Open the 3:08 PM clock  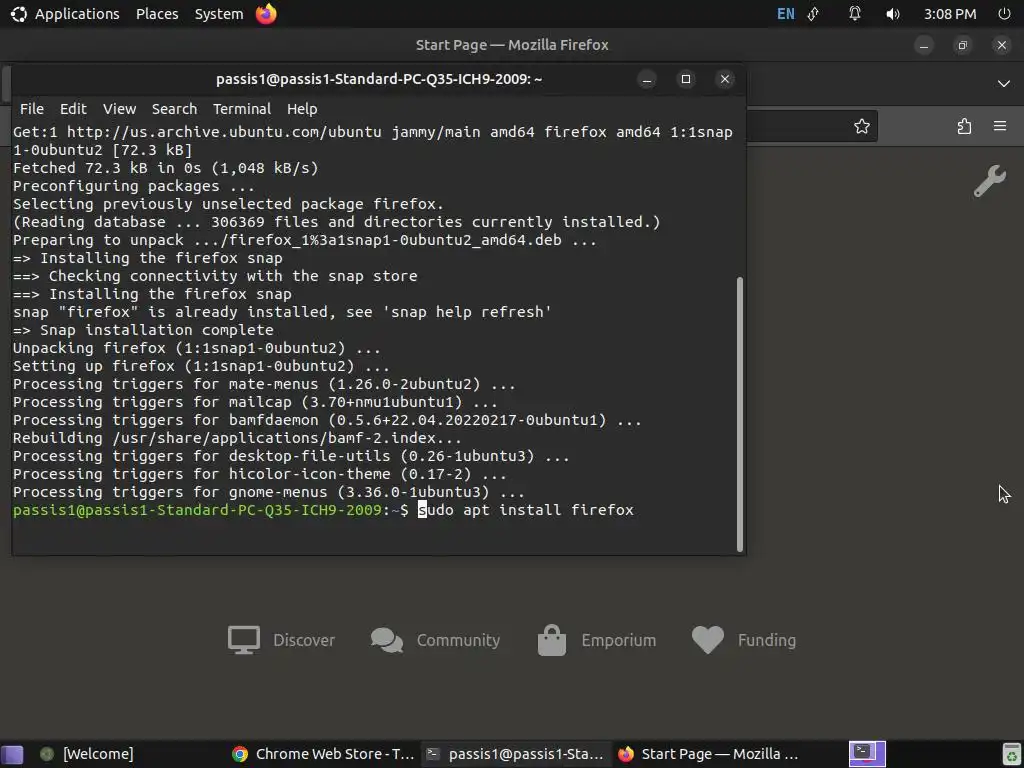950,14
